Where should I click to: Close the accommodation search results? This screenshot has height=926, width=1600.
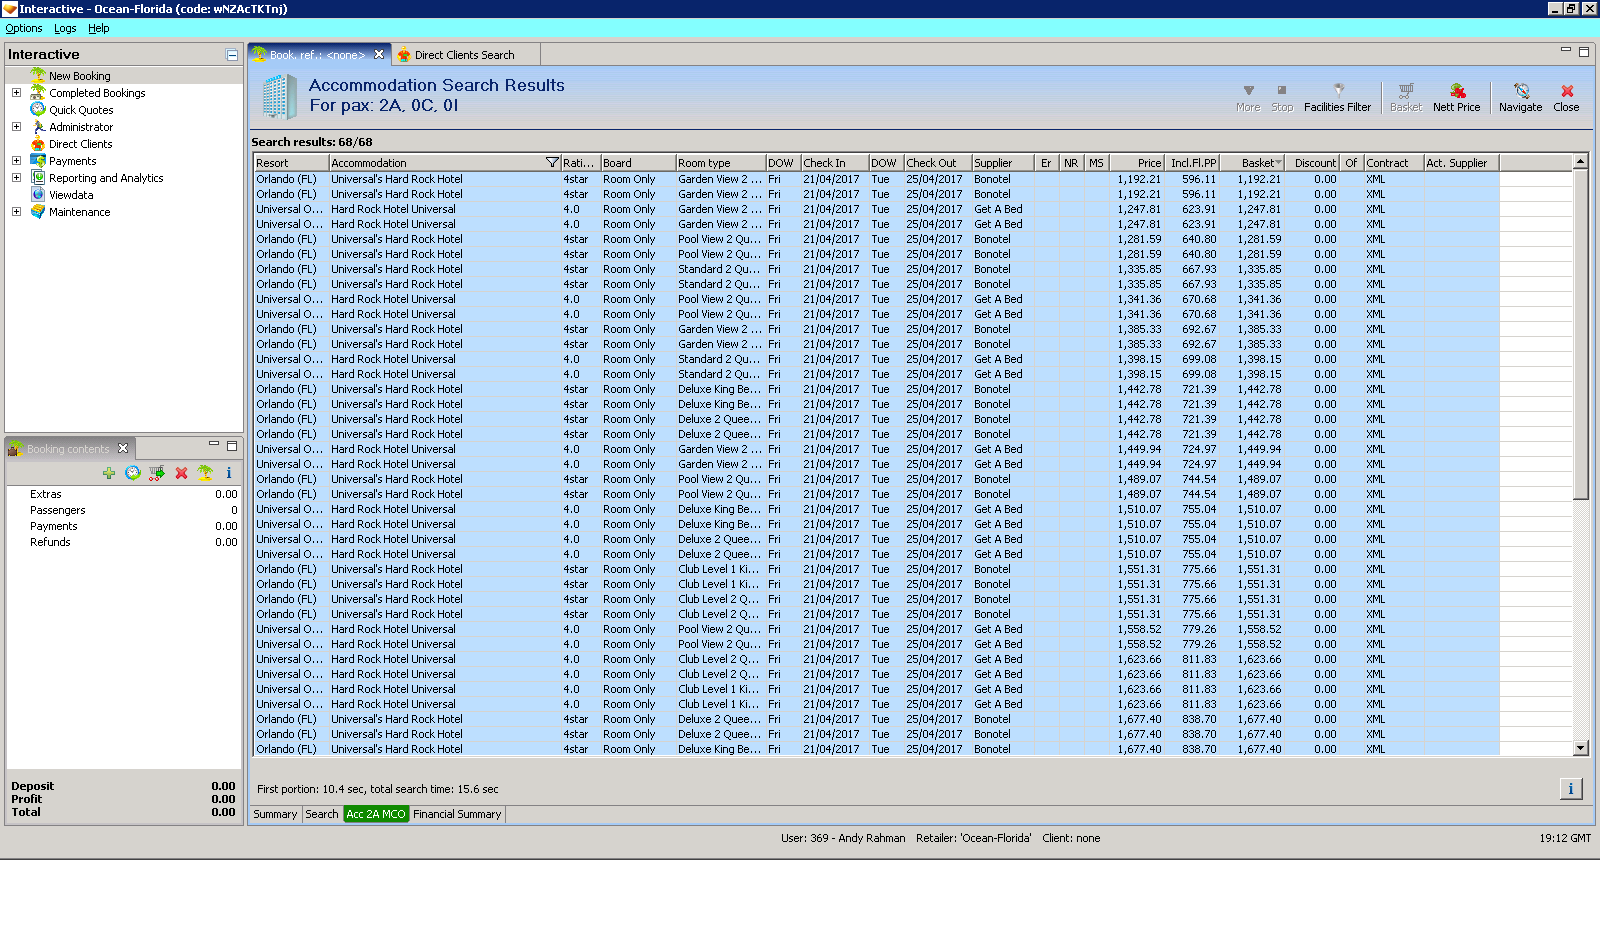[1567, 97]
